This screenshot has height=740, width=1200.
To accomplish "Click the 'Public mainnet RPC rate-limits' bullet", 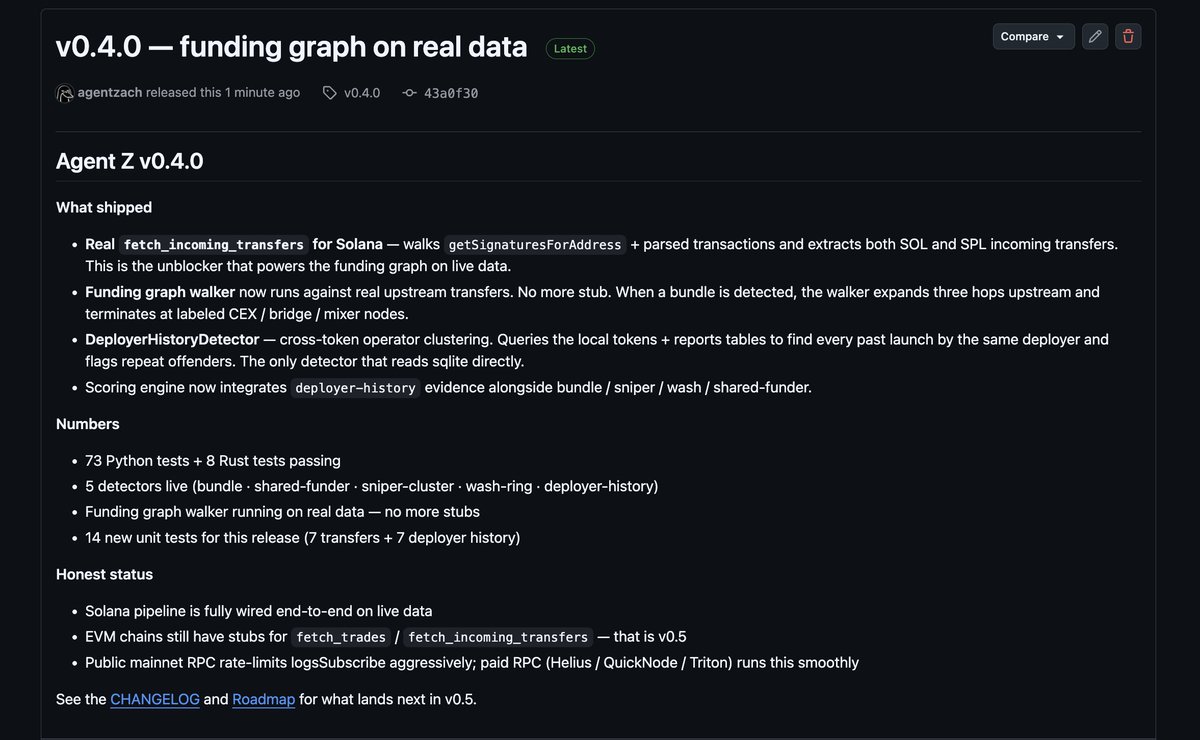I will pyautogui.click(x=472, y=662).
